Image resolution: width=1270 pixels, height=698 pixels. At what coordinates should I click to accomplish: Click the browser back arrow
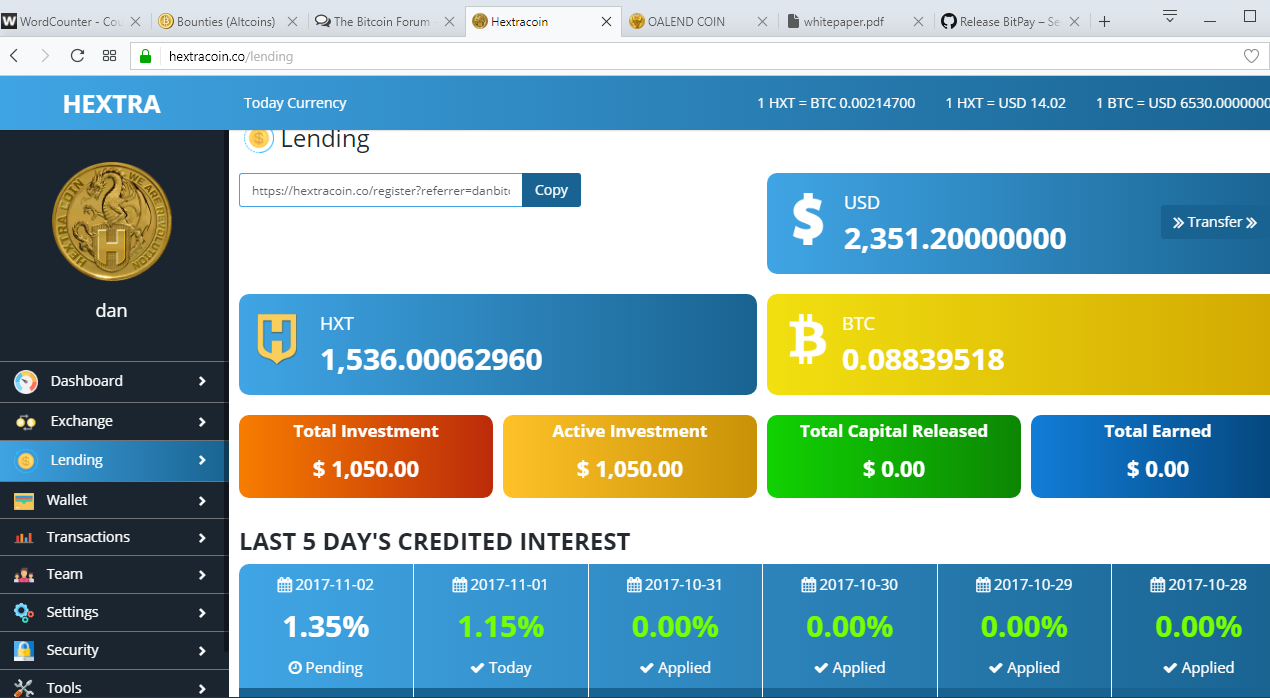(14, 56)
